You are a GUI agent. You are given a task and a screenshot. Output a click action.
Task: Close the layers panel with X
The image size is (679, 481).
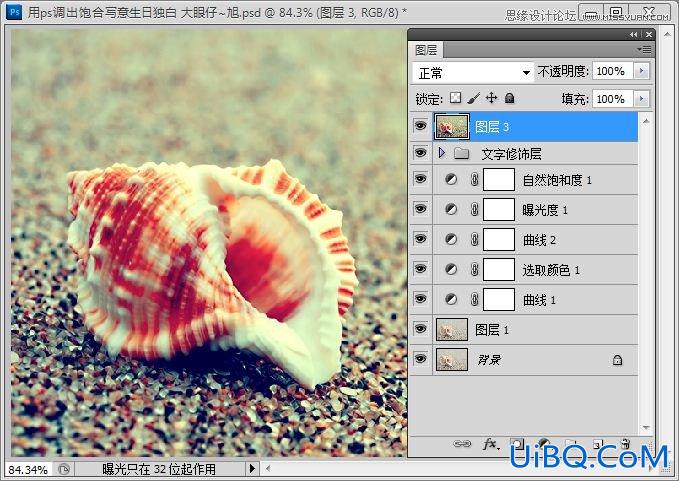pyautogui.click(x=649, y=35)
